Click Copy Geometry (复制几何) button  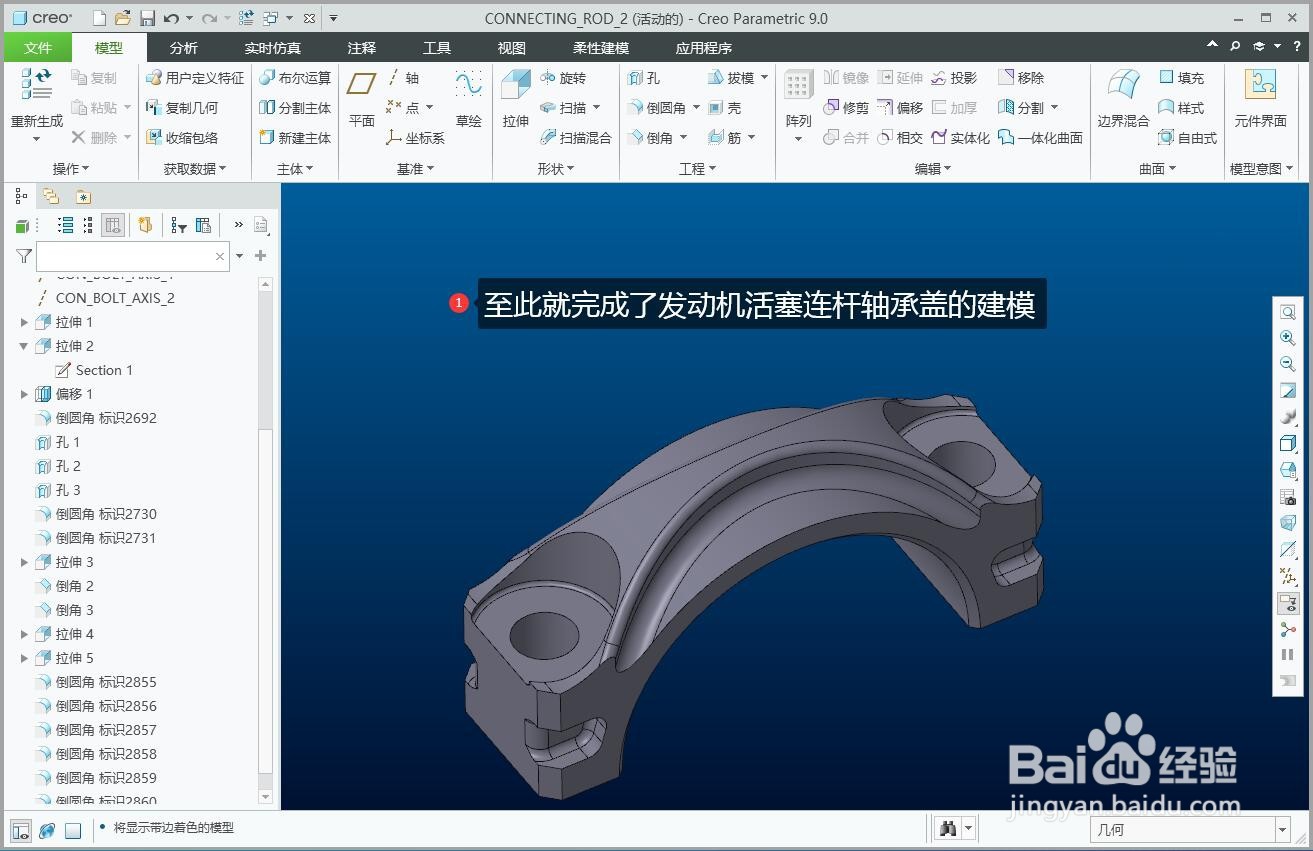(182, 108)
